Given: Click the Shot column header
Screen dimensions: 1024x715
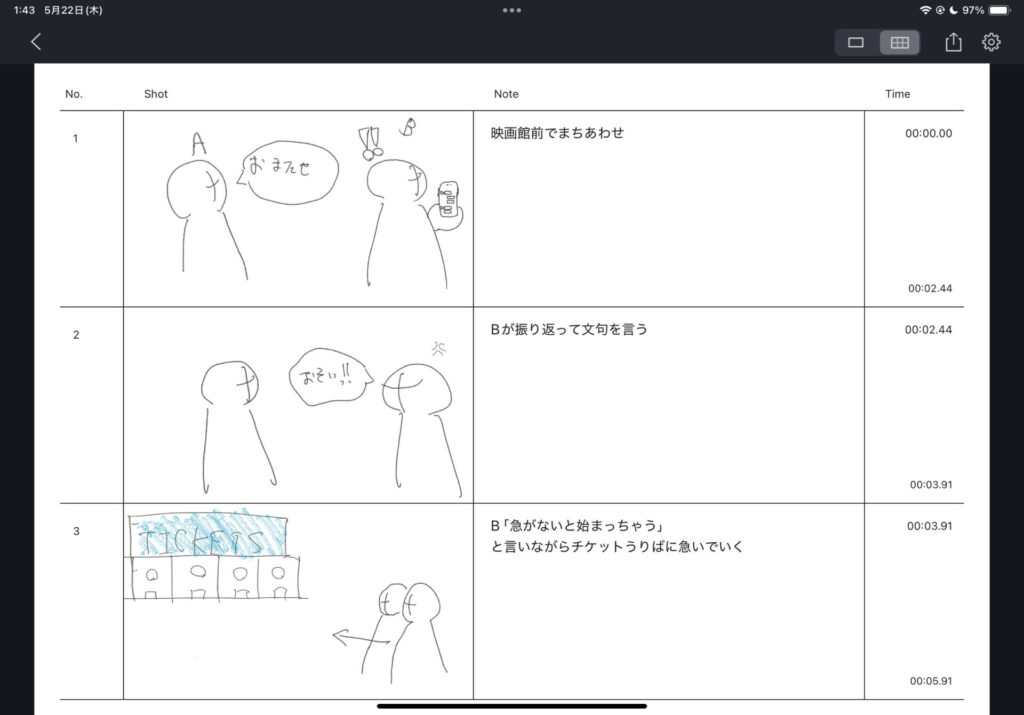Looking at the screenshot, I should [155, 94].
